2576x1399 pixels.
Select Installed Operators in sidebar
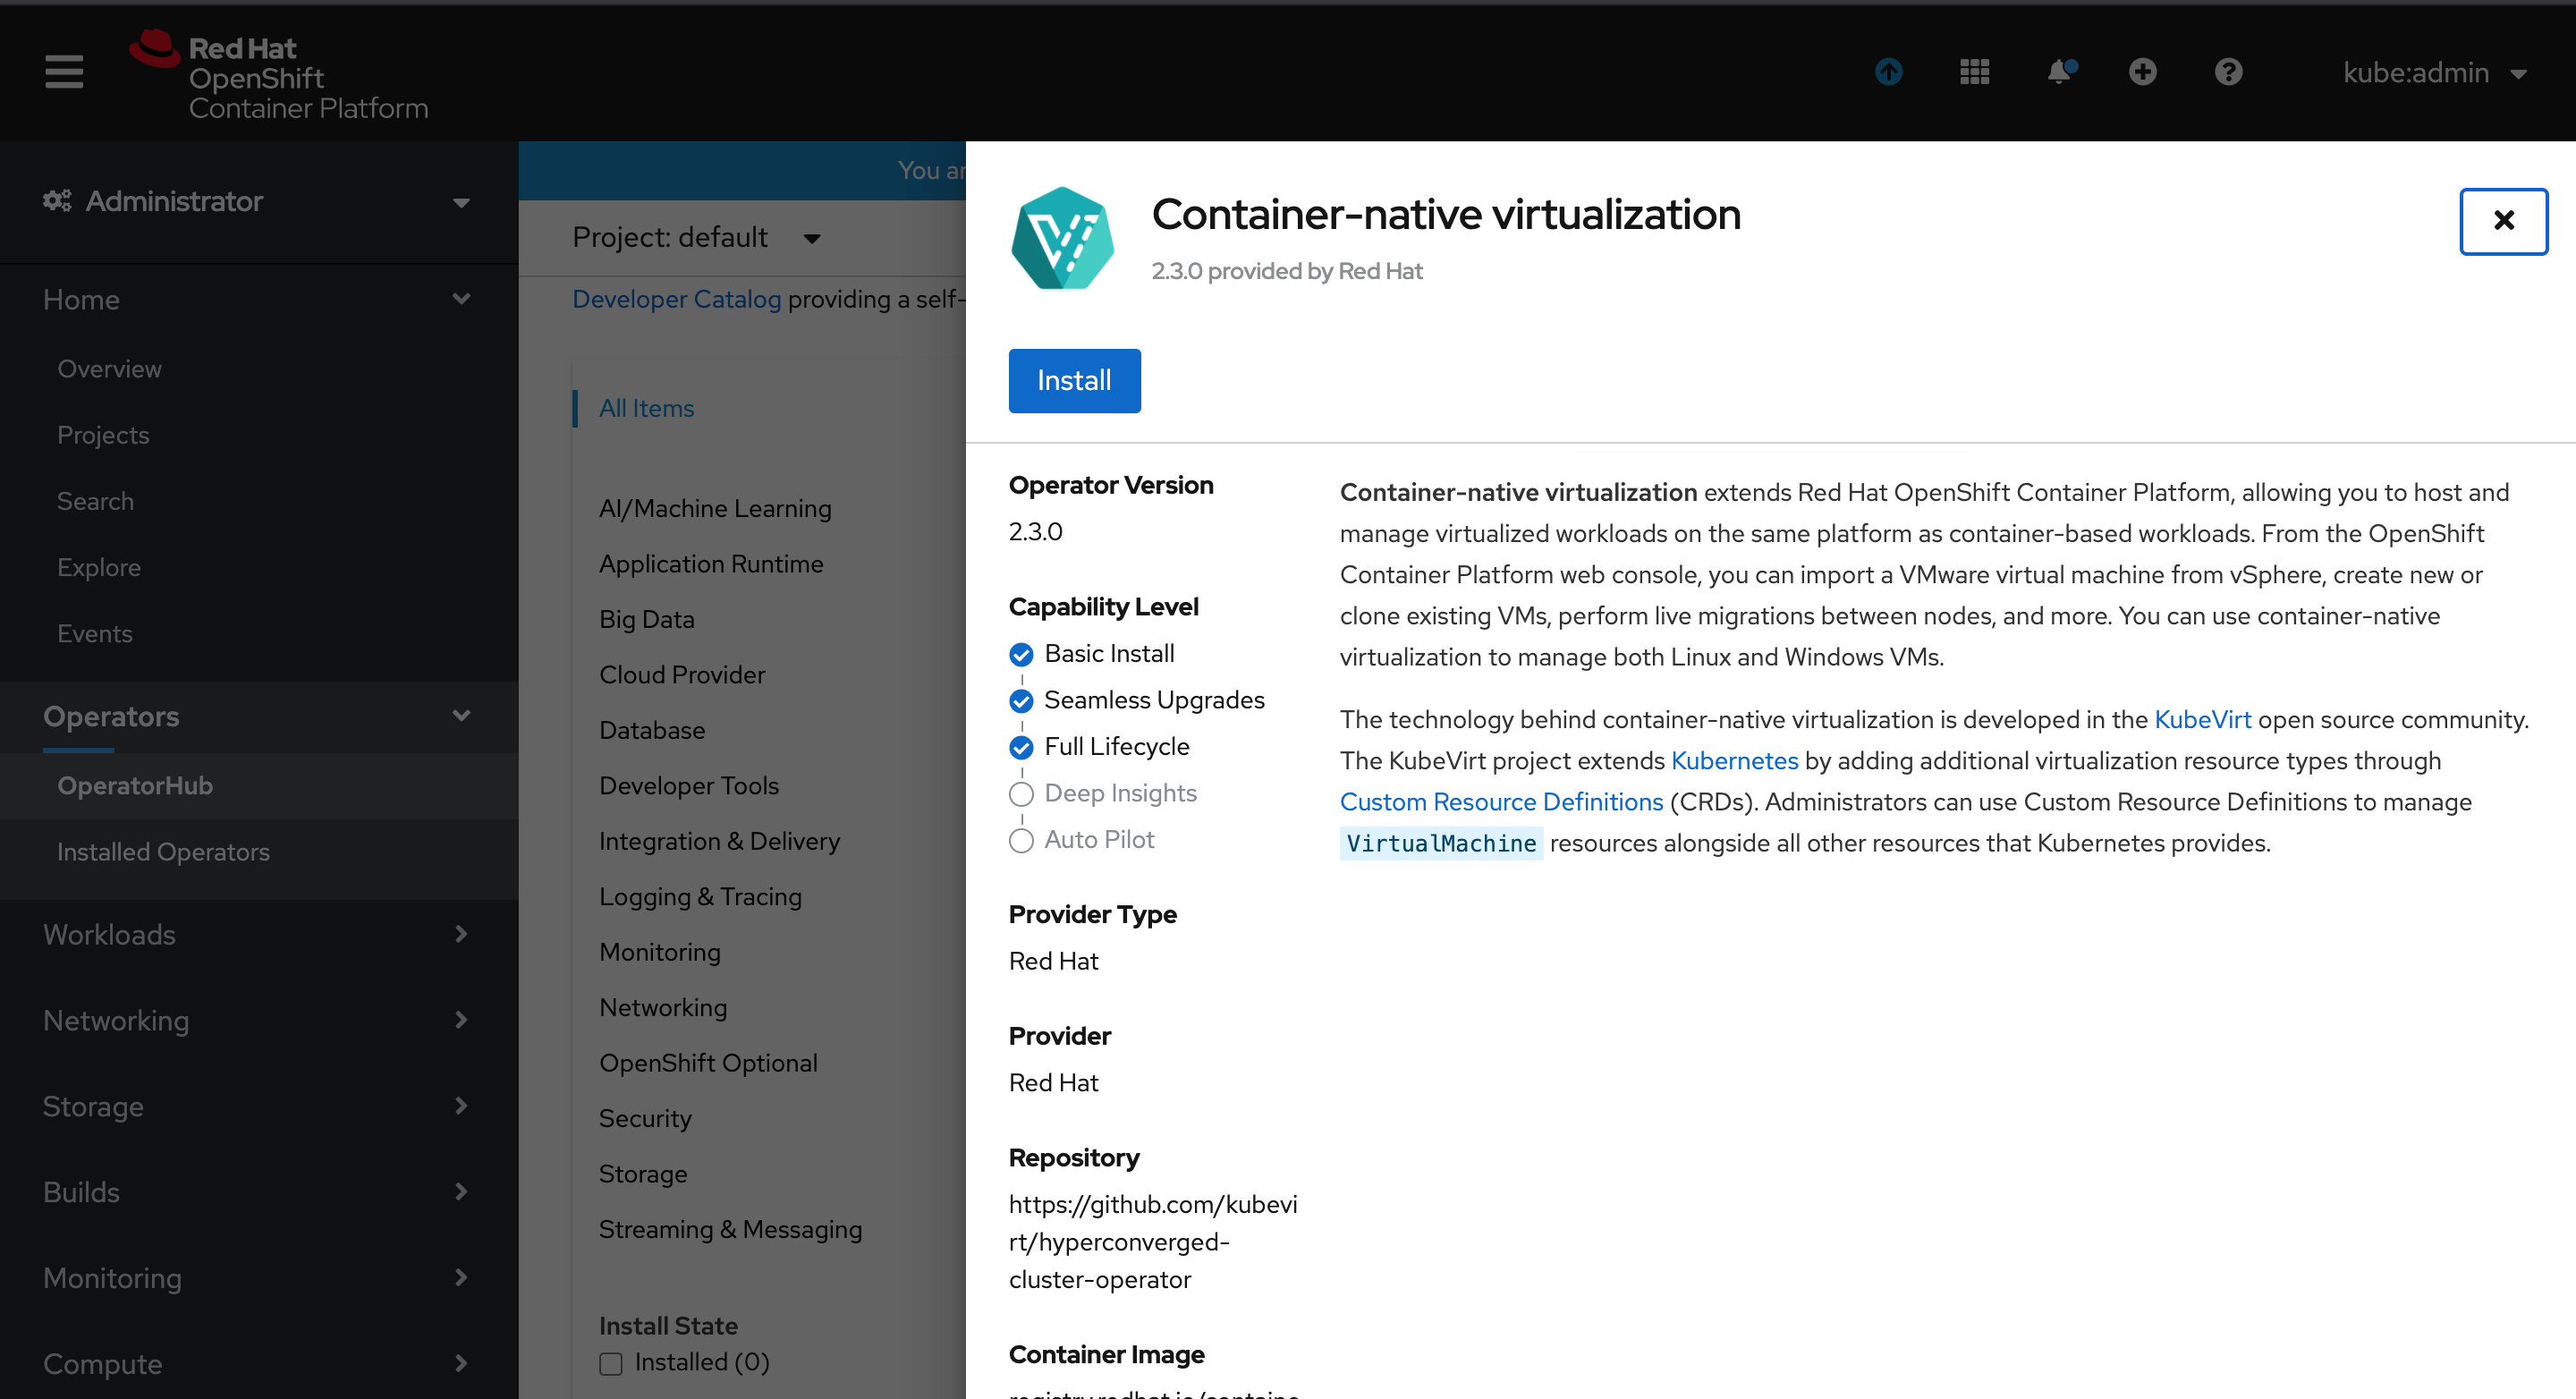pos(163,852)
